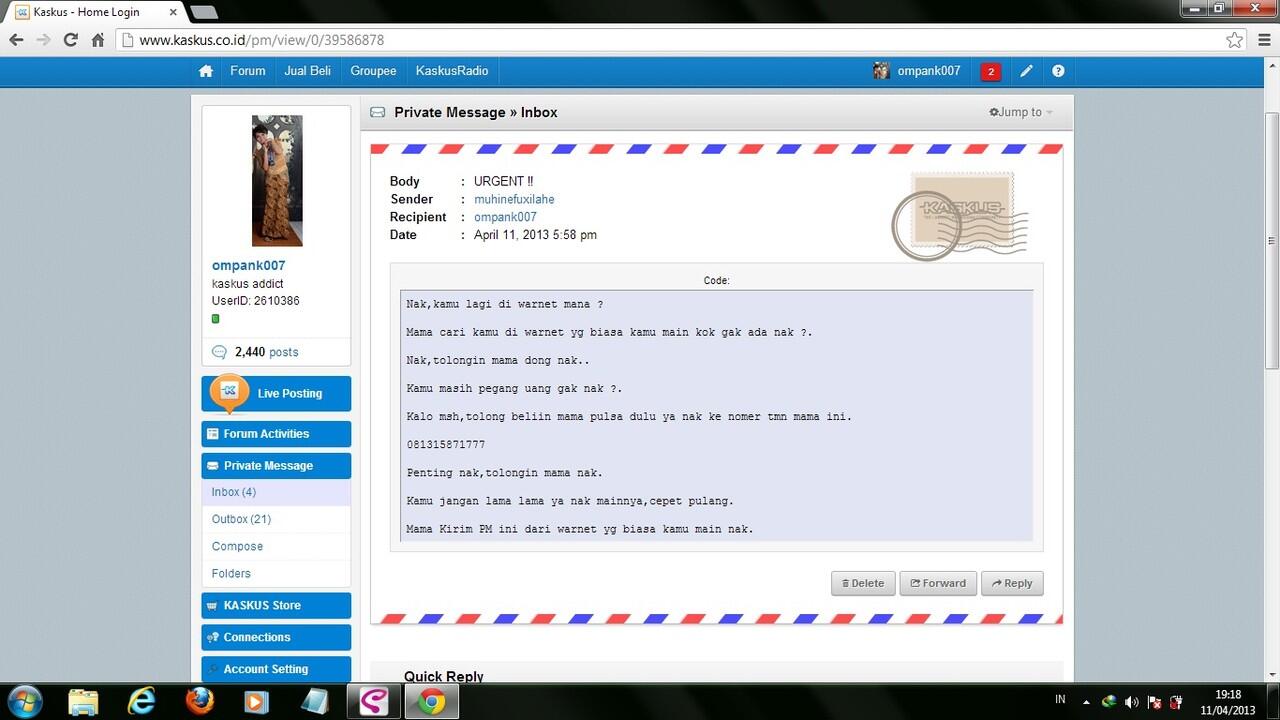The height and width of the screenshot is (720, 1280).
Task: Open Private Message sidebar section
Action: pos(276,466)
